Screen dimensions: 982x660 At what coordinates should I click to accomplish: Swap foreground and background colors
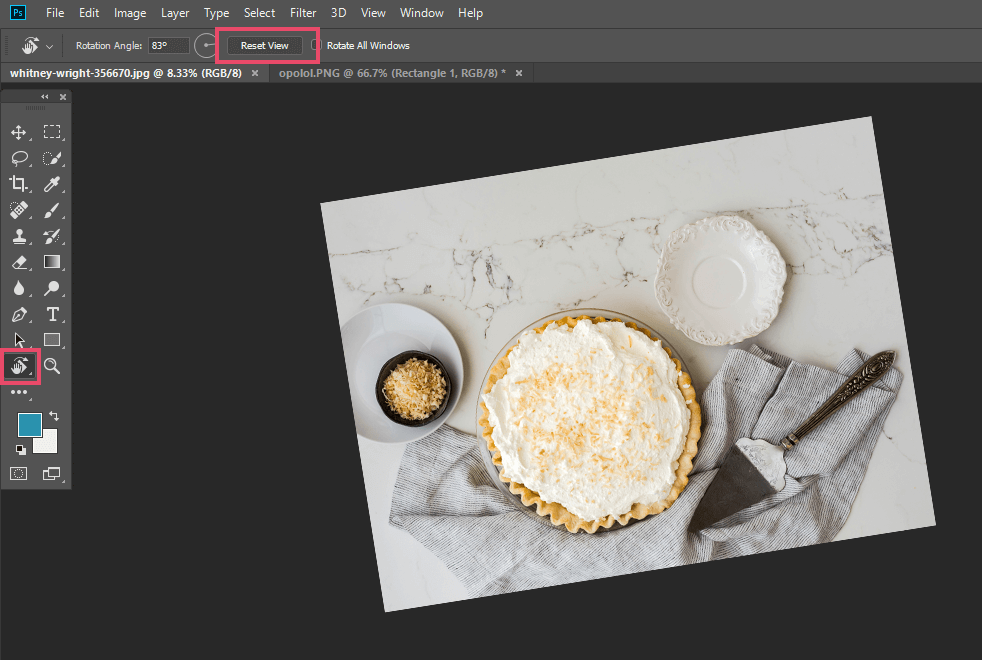(54, 416)
